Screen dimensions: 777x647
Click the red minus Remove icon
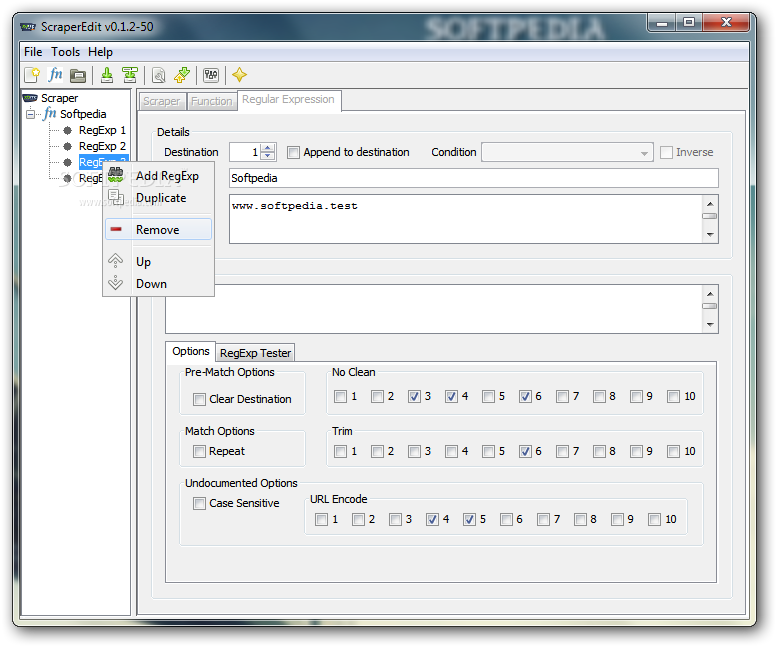[x=115, y=229]
